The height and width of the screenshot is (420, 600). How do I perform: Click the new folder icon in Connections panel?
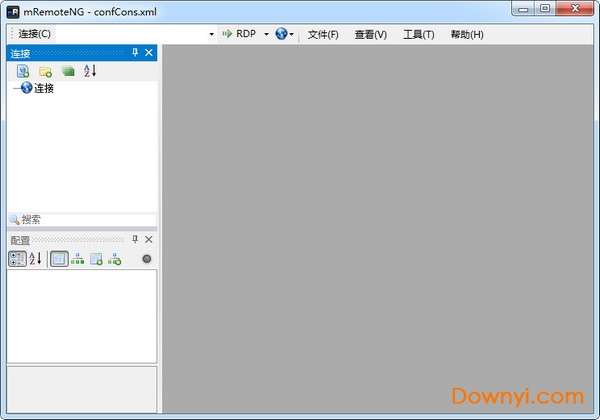46,71
